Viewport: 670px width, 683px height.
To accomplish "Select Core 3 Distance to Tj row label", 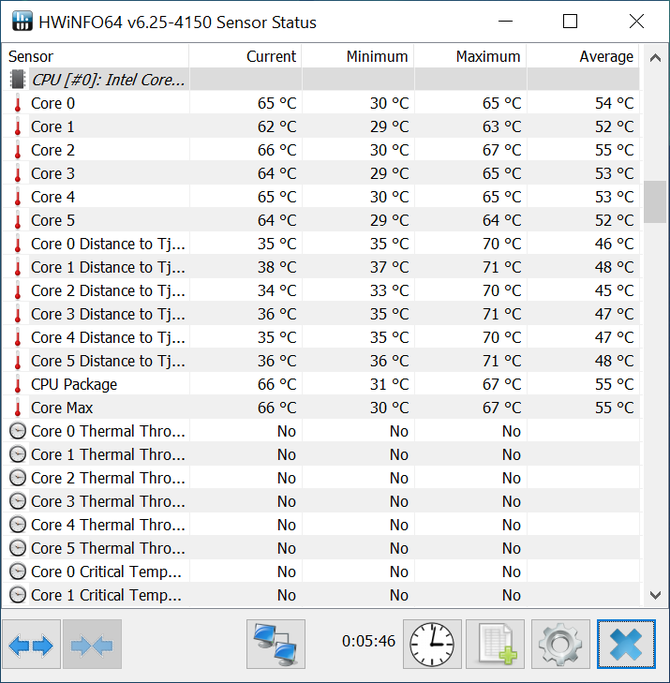I will tap(108, 314).
